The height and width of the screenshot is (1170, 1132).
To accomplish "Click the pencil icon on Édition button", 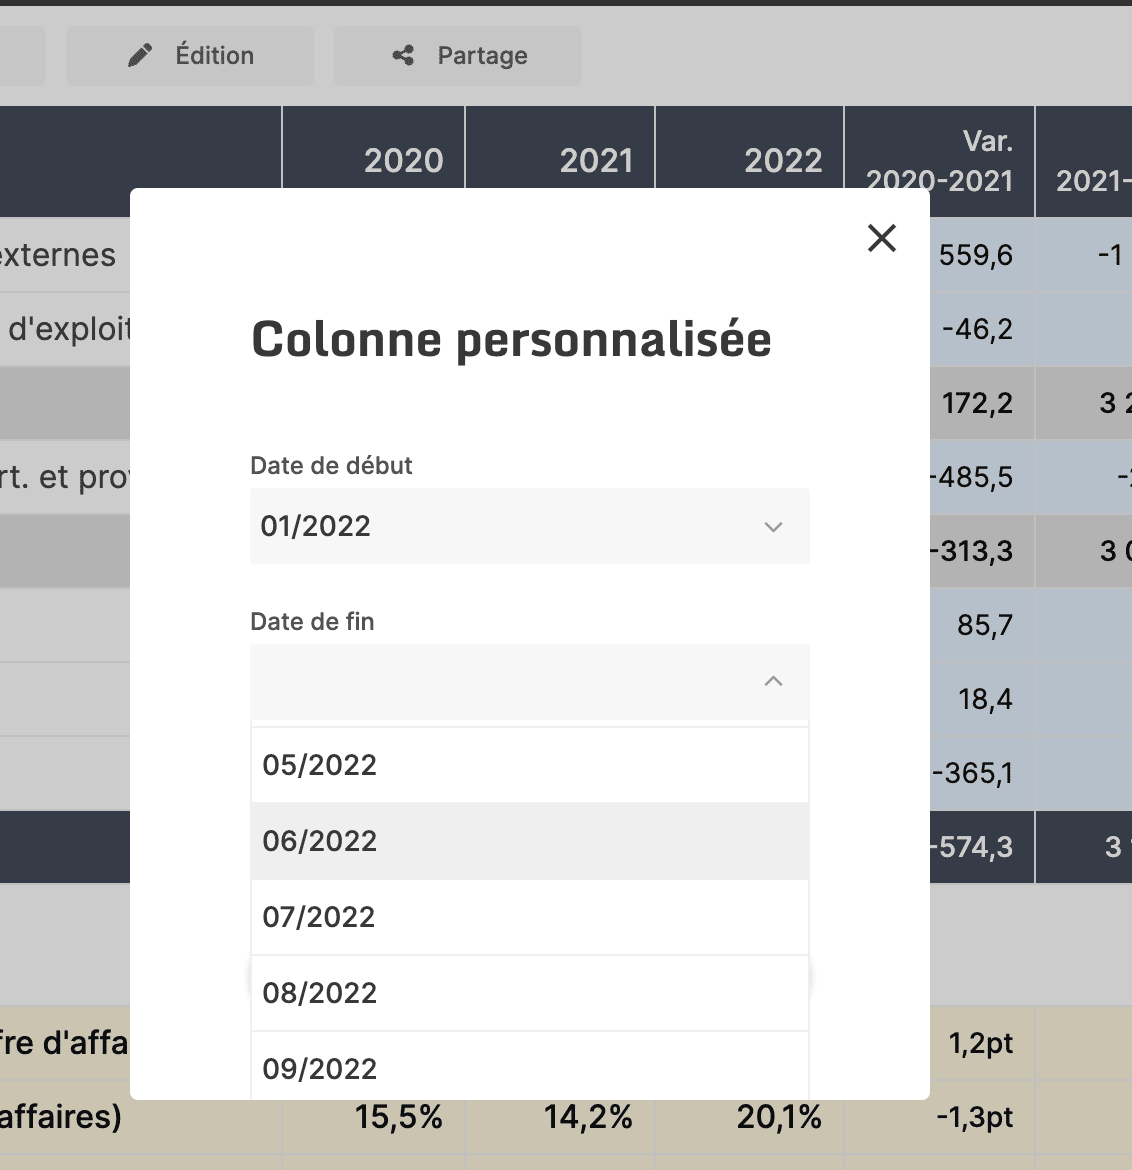I will pos(141,55).
